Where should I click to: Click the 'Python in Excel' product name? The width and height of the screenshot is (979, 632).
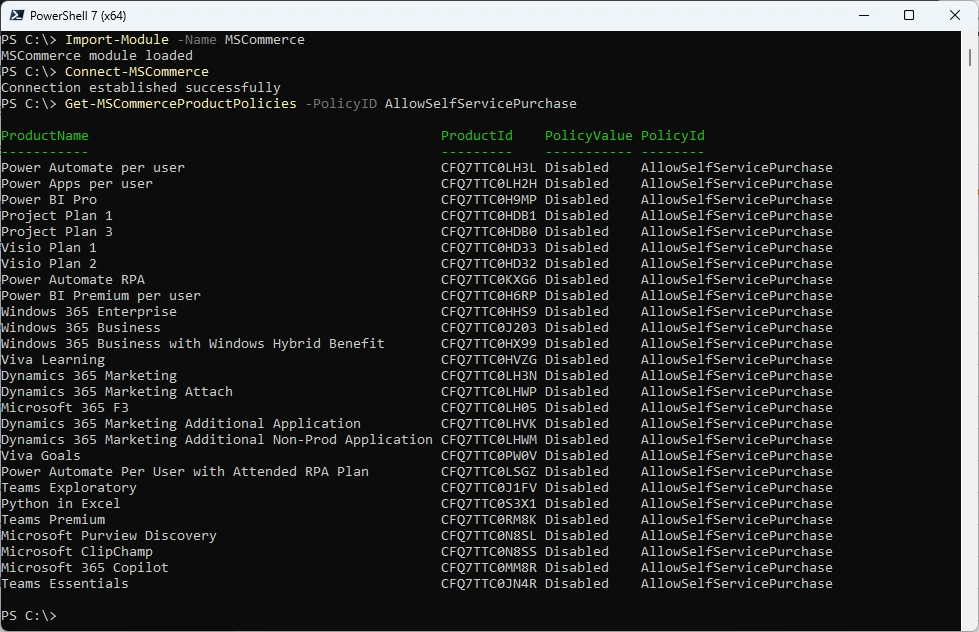(61, 503)
